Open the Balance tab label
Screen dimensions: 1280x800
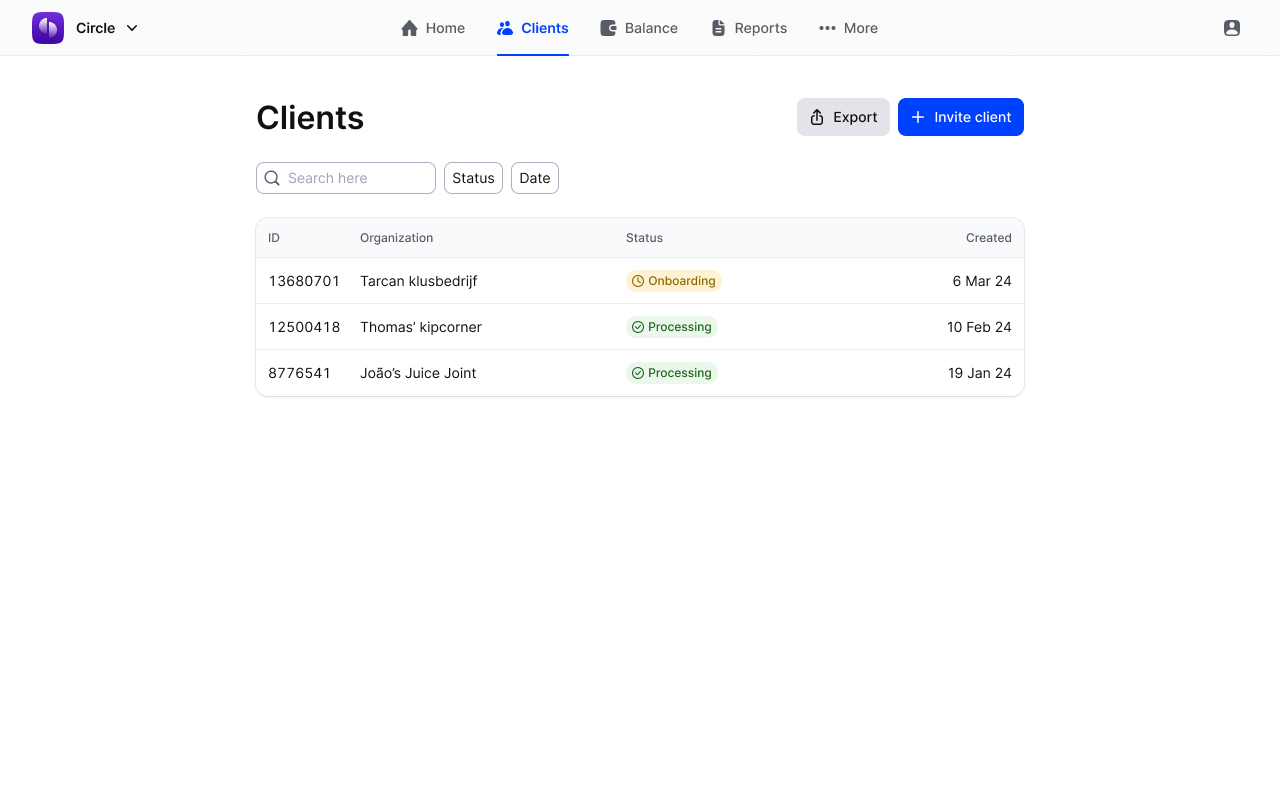651,28
